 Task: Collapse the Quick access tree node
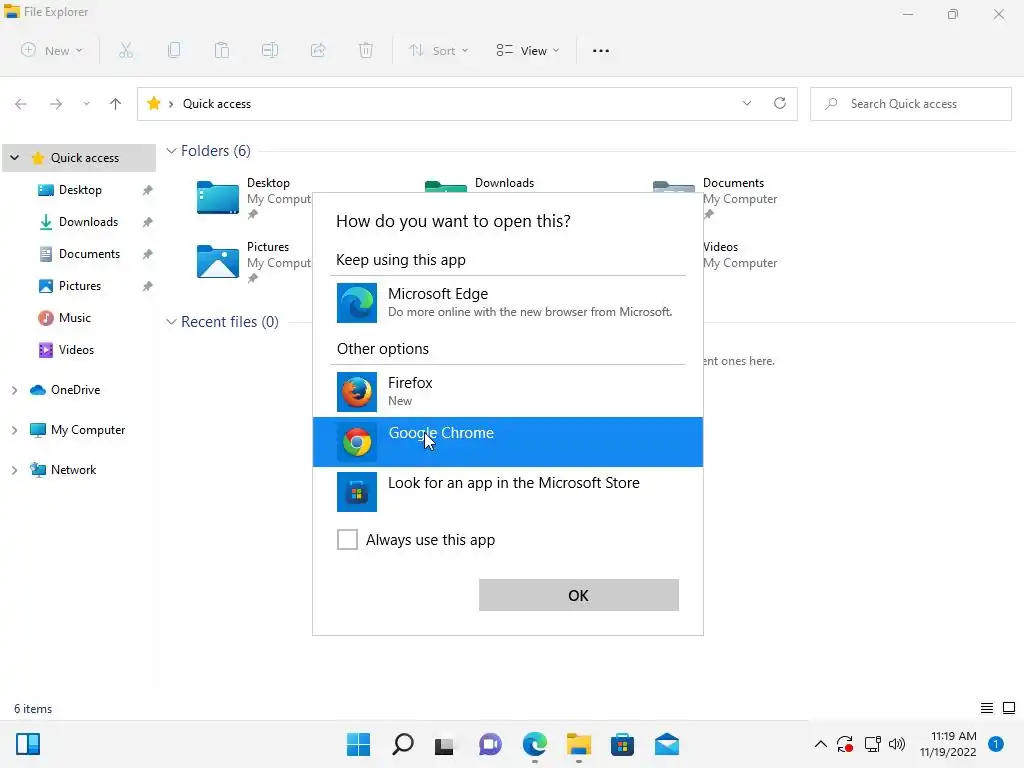pos(14,158)
